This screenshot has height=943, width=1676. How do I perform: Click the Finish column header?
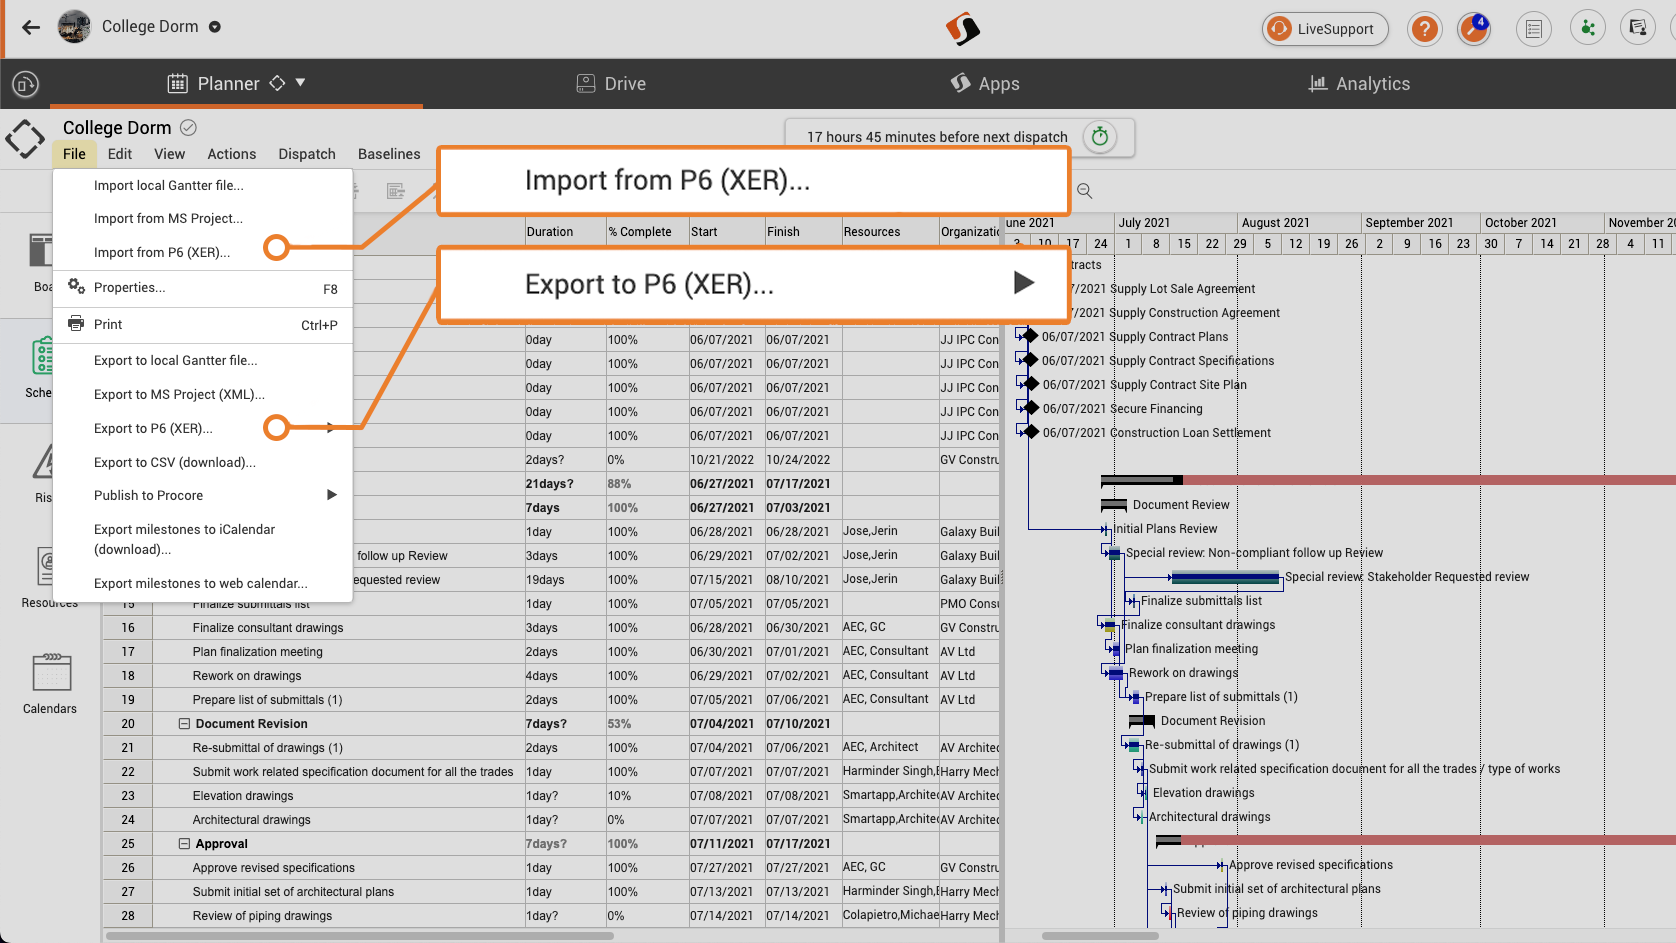(803, 232)
